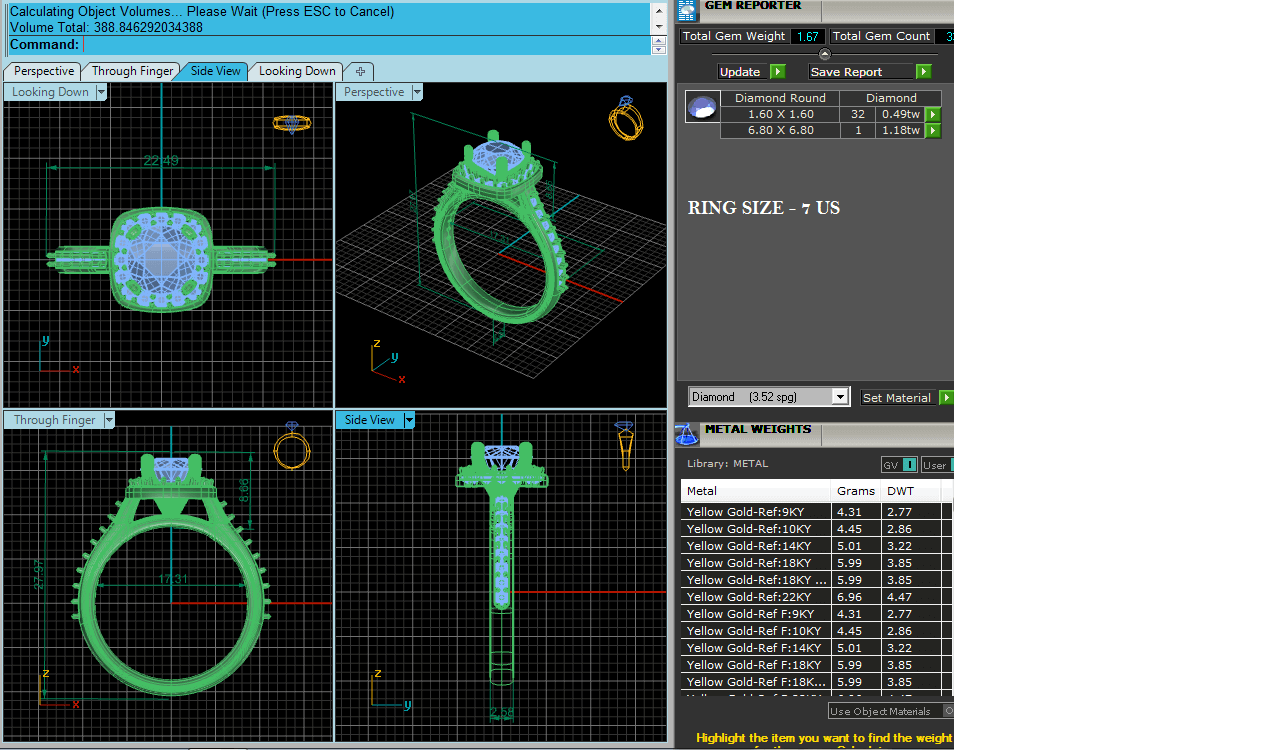This screenshot has height=750, width=1274.
Task: Select the Perspective tab
Action: point(44,71)
